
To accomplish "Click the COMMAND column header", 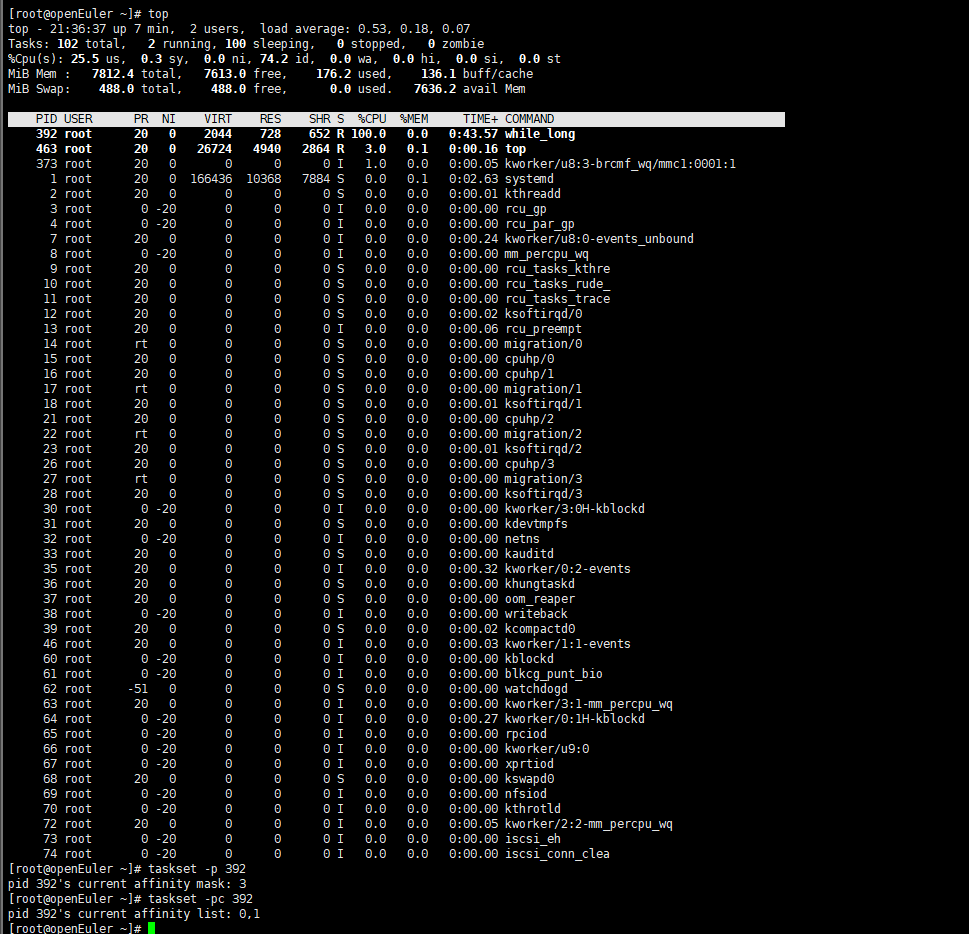I will point(529,119).
